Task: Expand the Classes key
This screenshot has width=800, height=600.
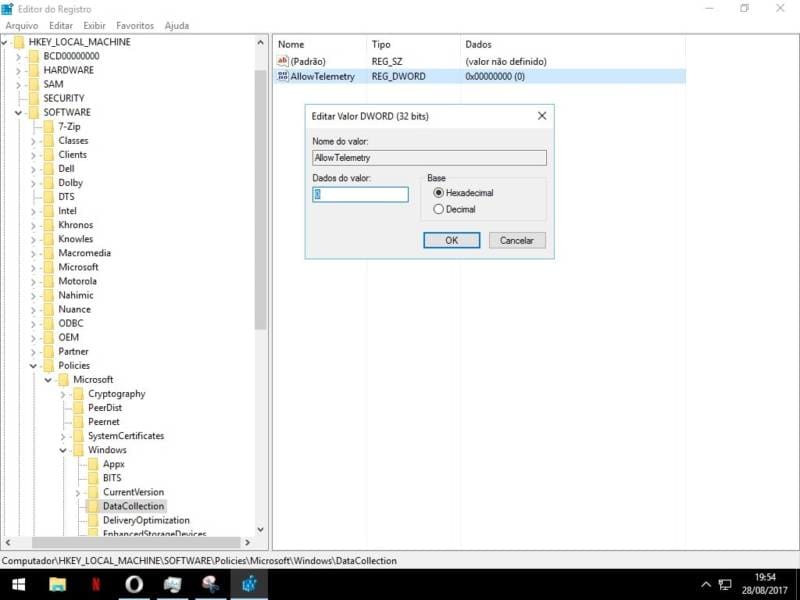Action: pos(34,141)
